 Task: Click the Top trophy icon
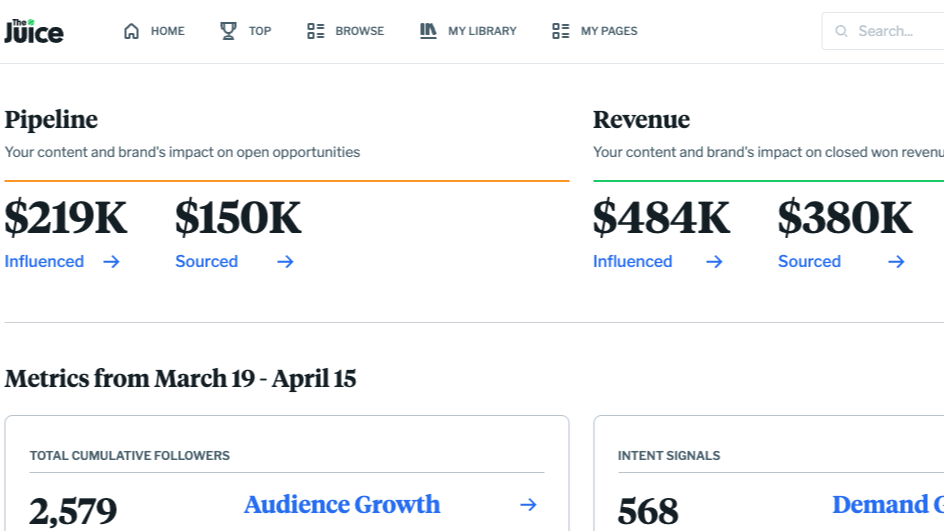coord(228,31)
